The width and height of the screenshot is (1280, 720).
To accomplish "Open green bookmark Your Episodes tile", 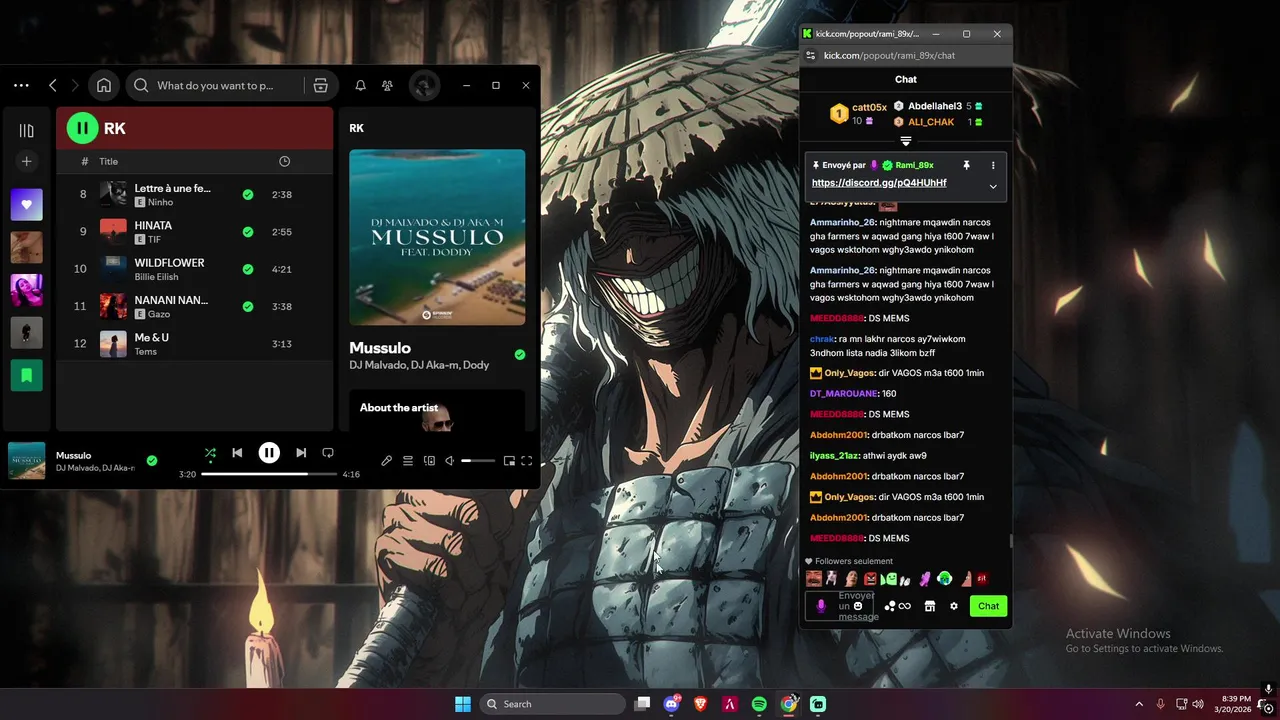I will click(27, 375).
